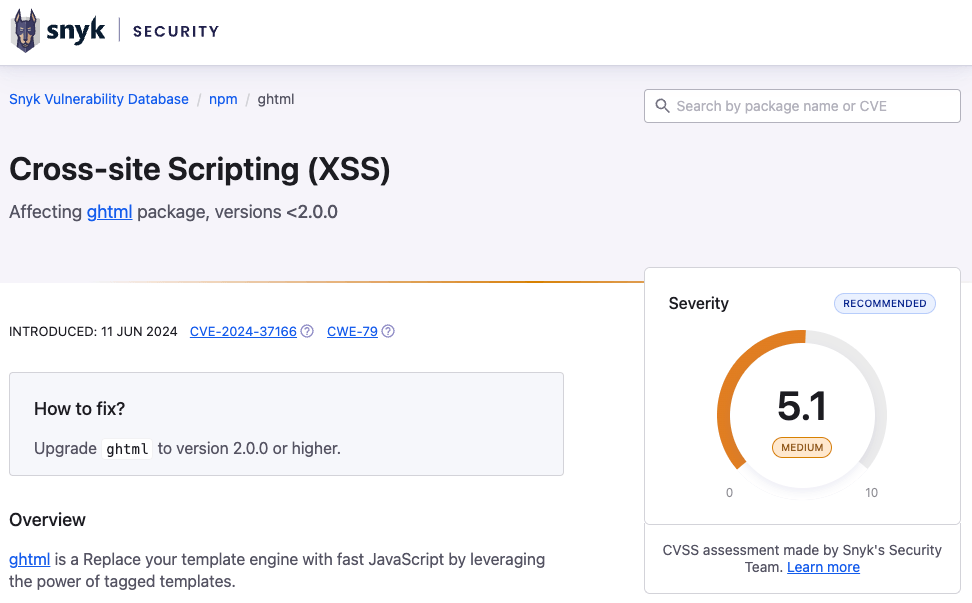This screenshot has width=972, height=603.
Task: Click the RECOMMENDED badge
Action: [x=885, y=303]
